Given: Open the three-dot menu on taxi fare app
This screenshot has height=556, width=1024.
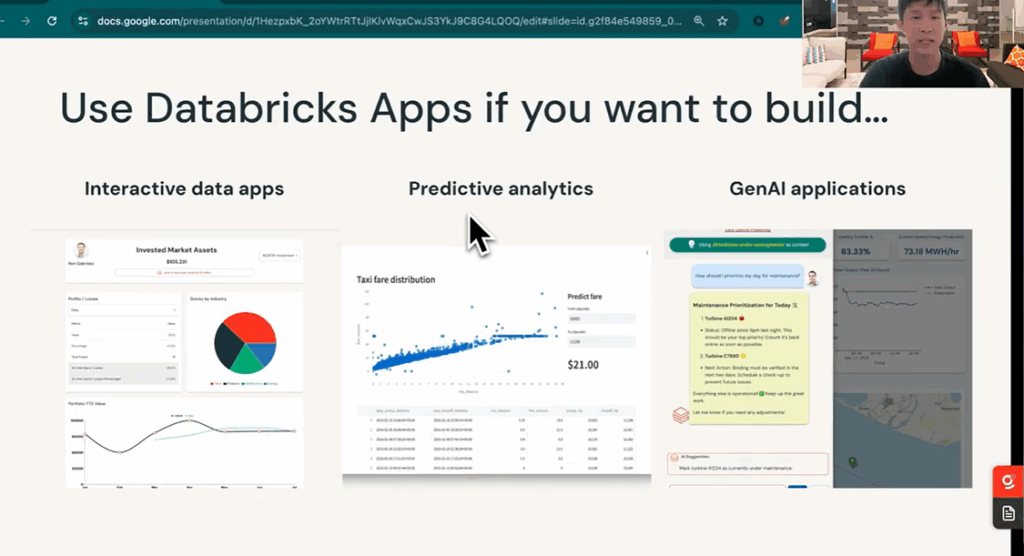Looking at the screenshot, I should click(x=647, y=253).
